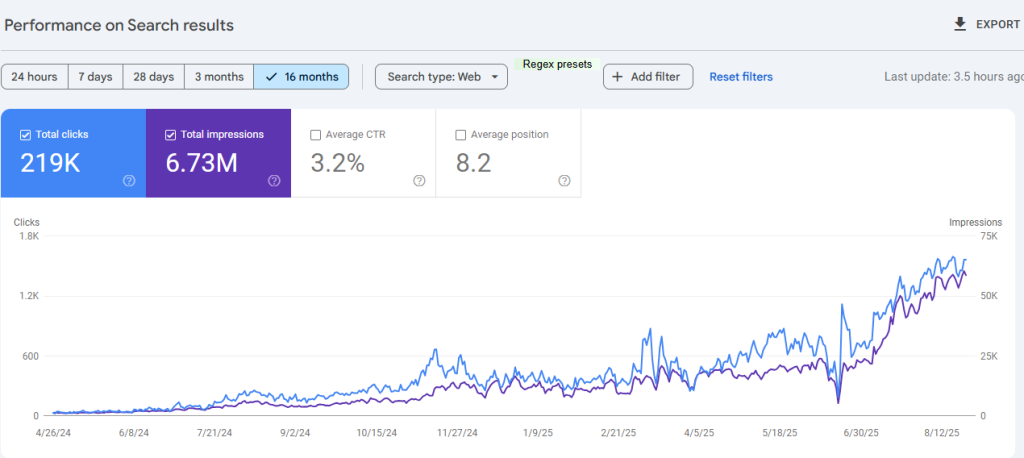Click the Regex presets label

[557, 64]
